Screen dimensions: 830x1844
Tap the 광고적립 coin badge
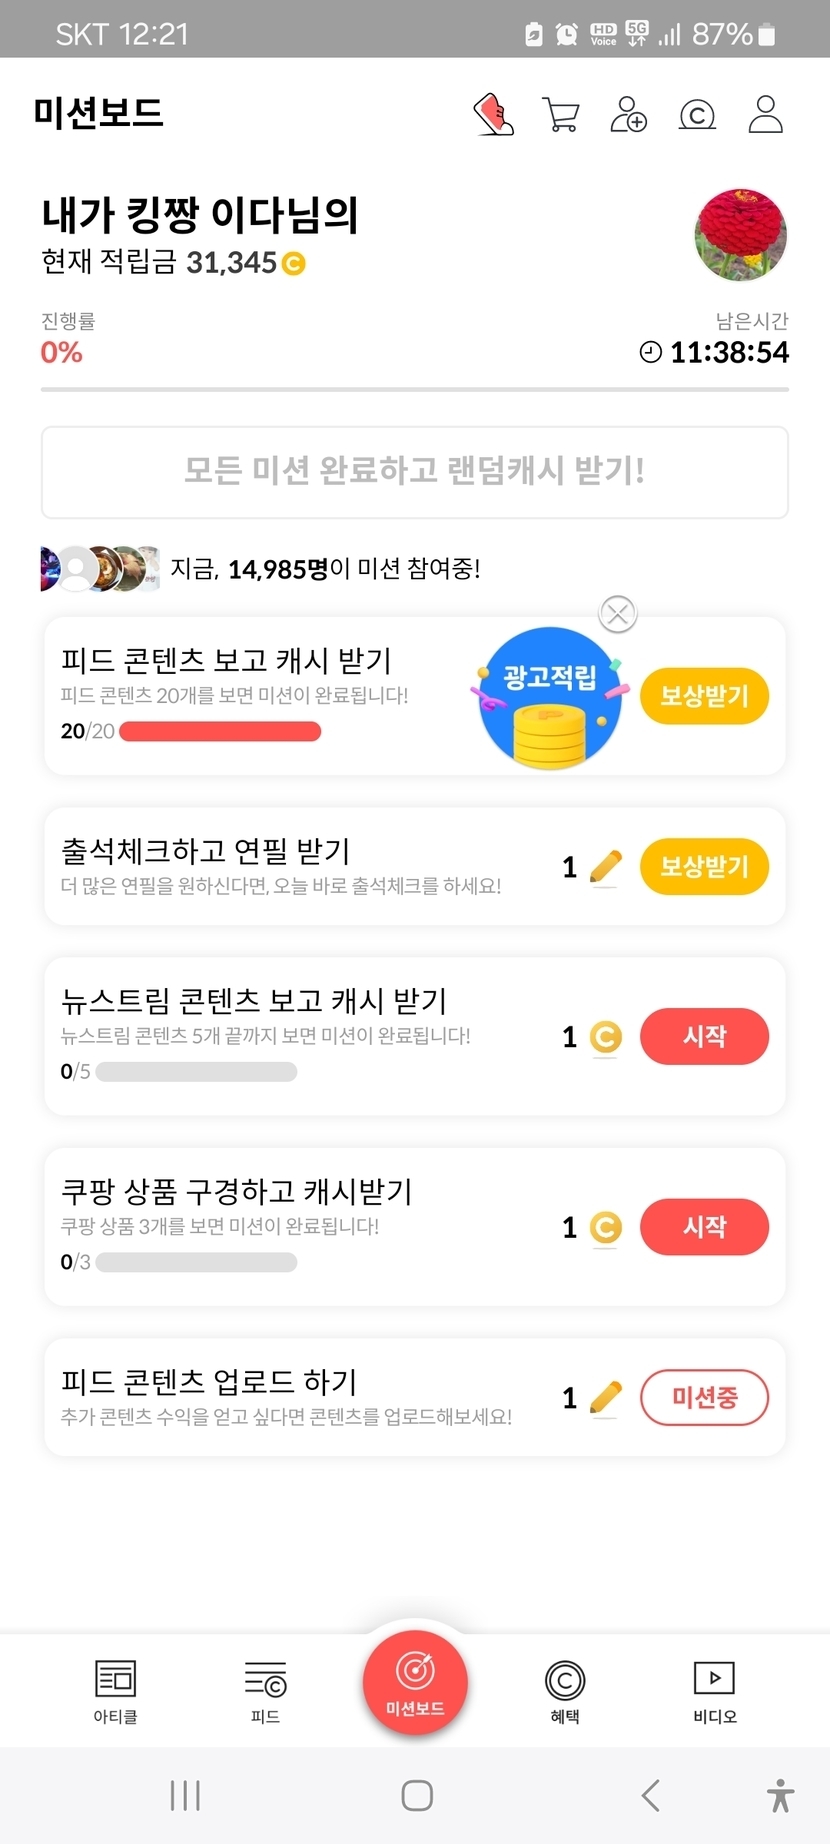(550, 699)
